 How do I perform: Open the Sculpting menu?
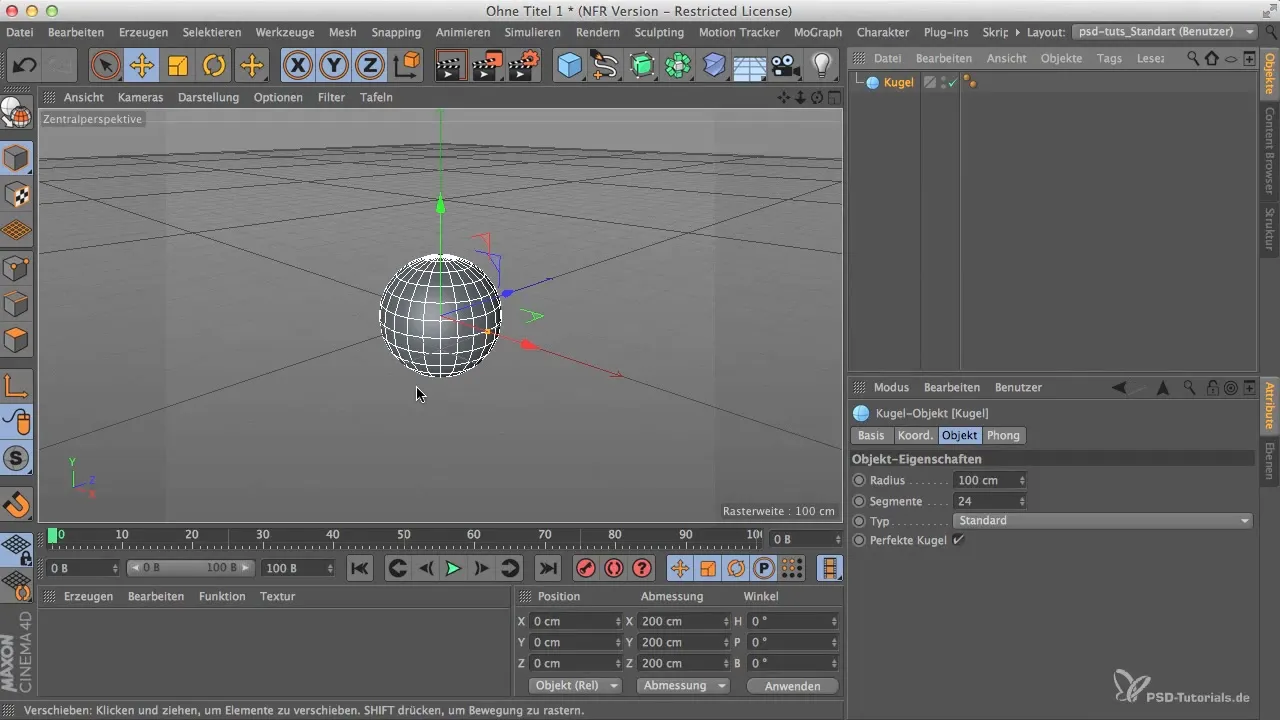pos(659,32)
